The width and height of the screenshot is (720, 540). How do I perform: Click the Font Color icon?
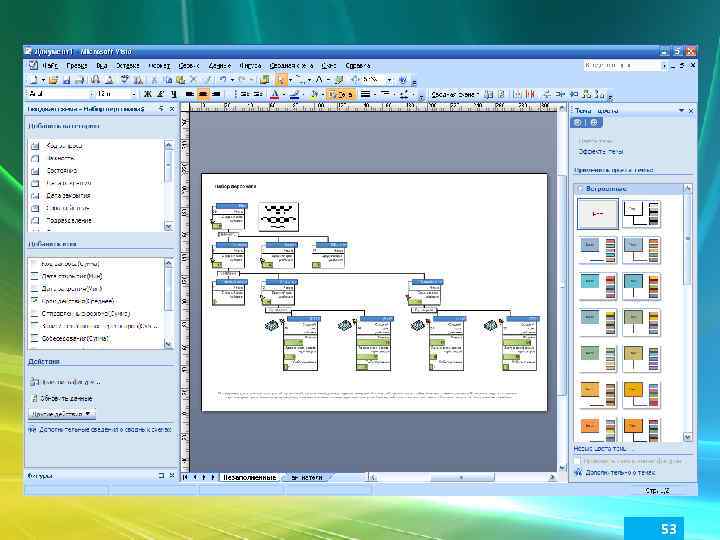tap(275, 94)
